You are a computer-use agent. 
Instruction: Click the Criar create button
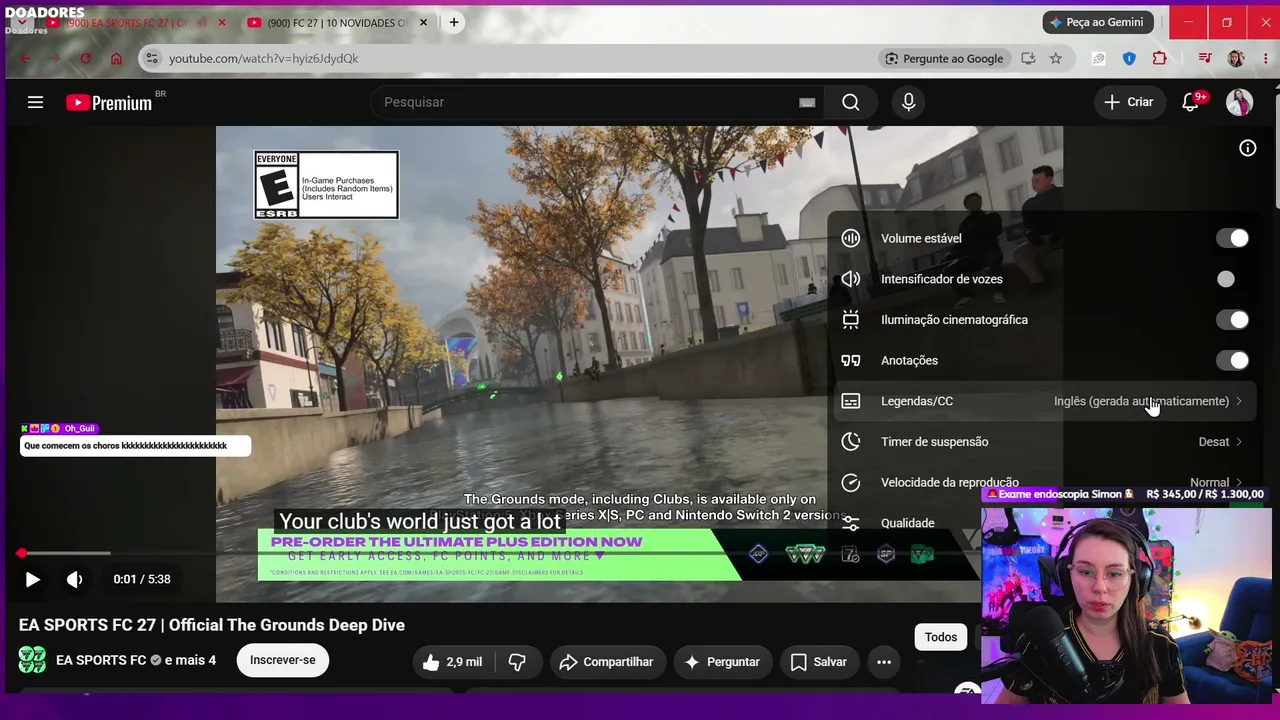pos(1128,102)
